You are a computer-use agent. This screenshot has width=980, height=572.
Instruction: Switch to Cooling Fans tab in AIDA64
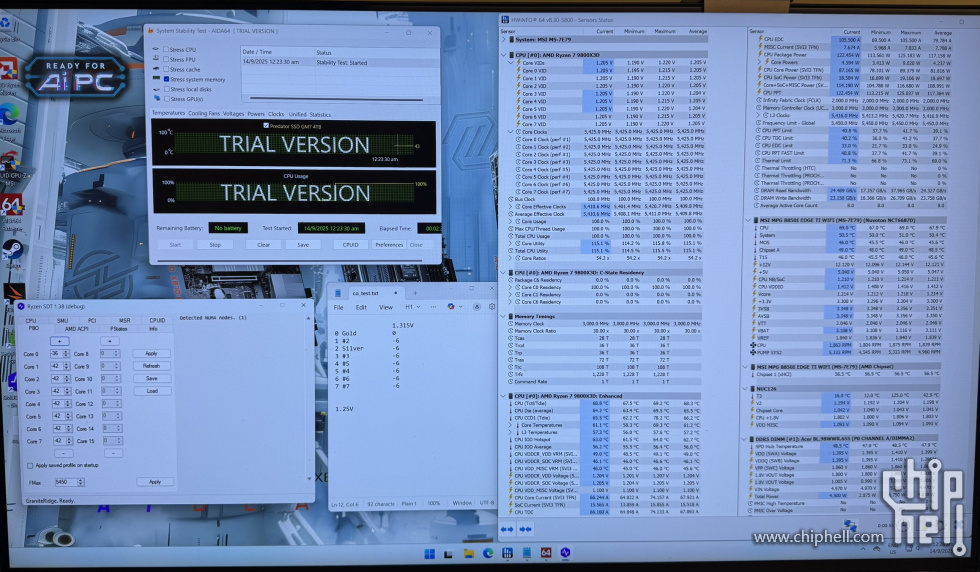pyautogui.click(x=204, y=114)
